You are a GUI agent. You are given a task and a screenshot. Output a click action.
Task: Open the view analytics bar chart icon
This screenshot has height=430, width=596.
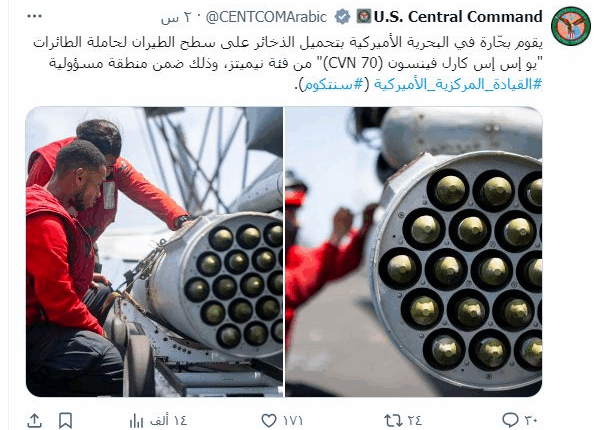tap(136, 420)
